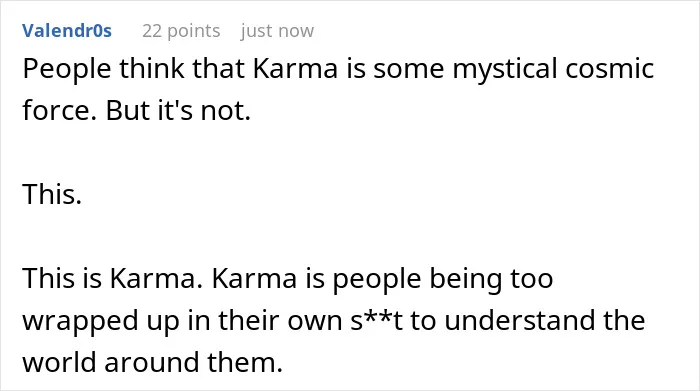This screenshot has height=391, width=700.
Task: Click the word 'their' in the last paragraph
Action: (x=249, y=320)
